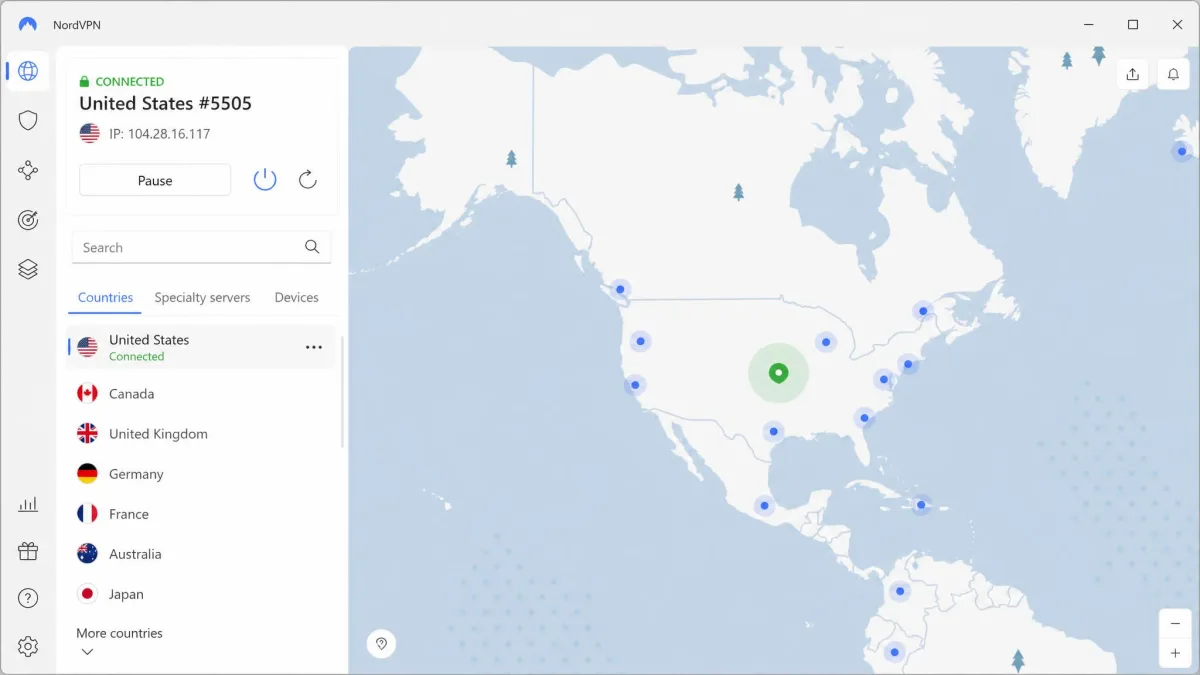Click the IP: 104.28.16.117 text
This screenshot has width=1200, height=675.
160,133
